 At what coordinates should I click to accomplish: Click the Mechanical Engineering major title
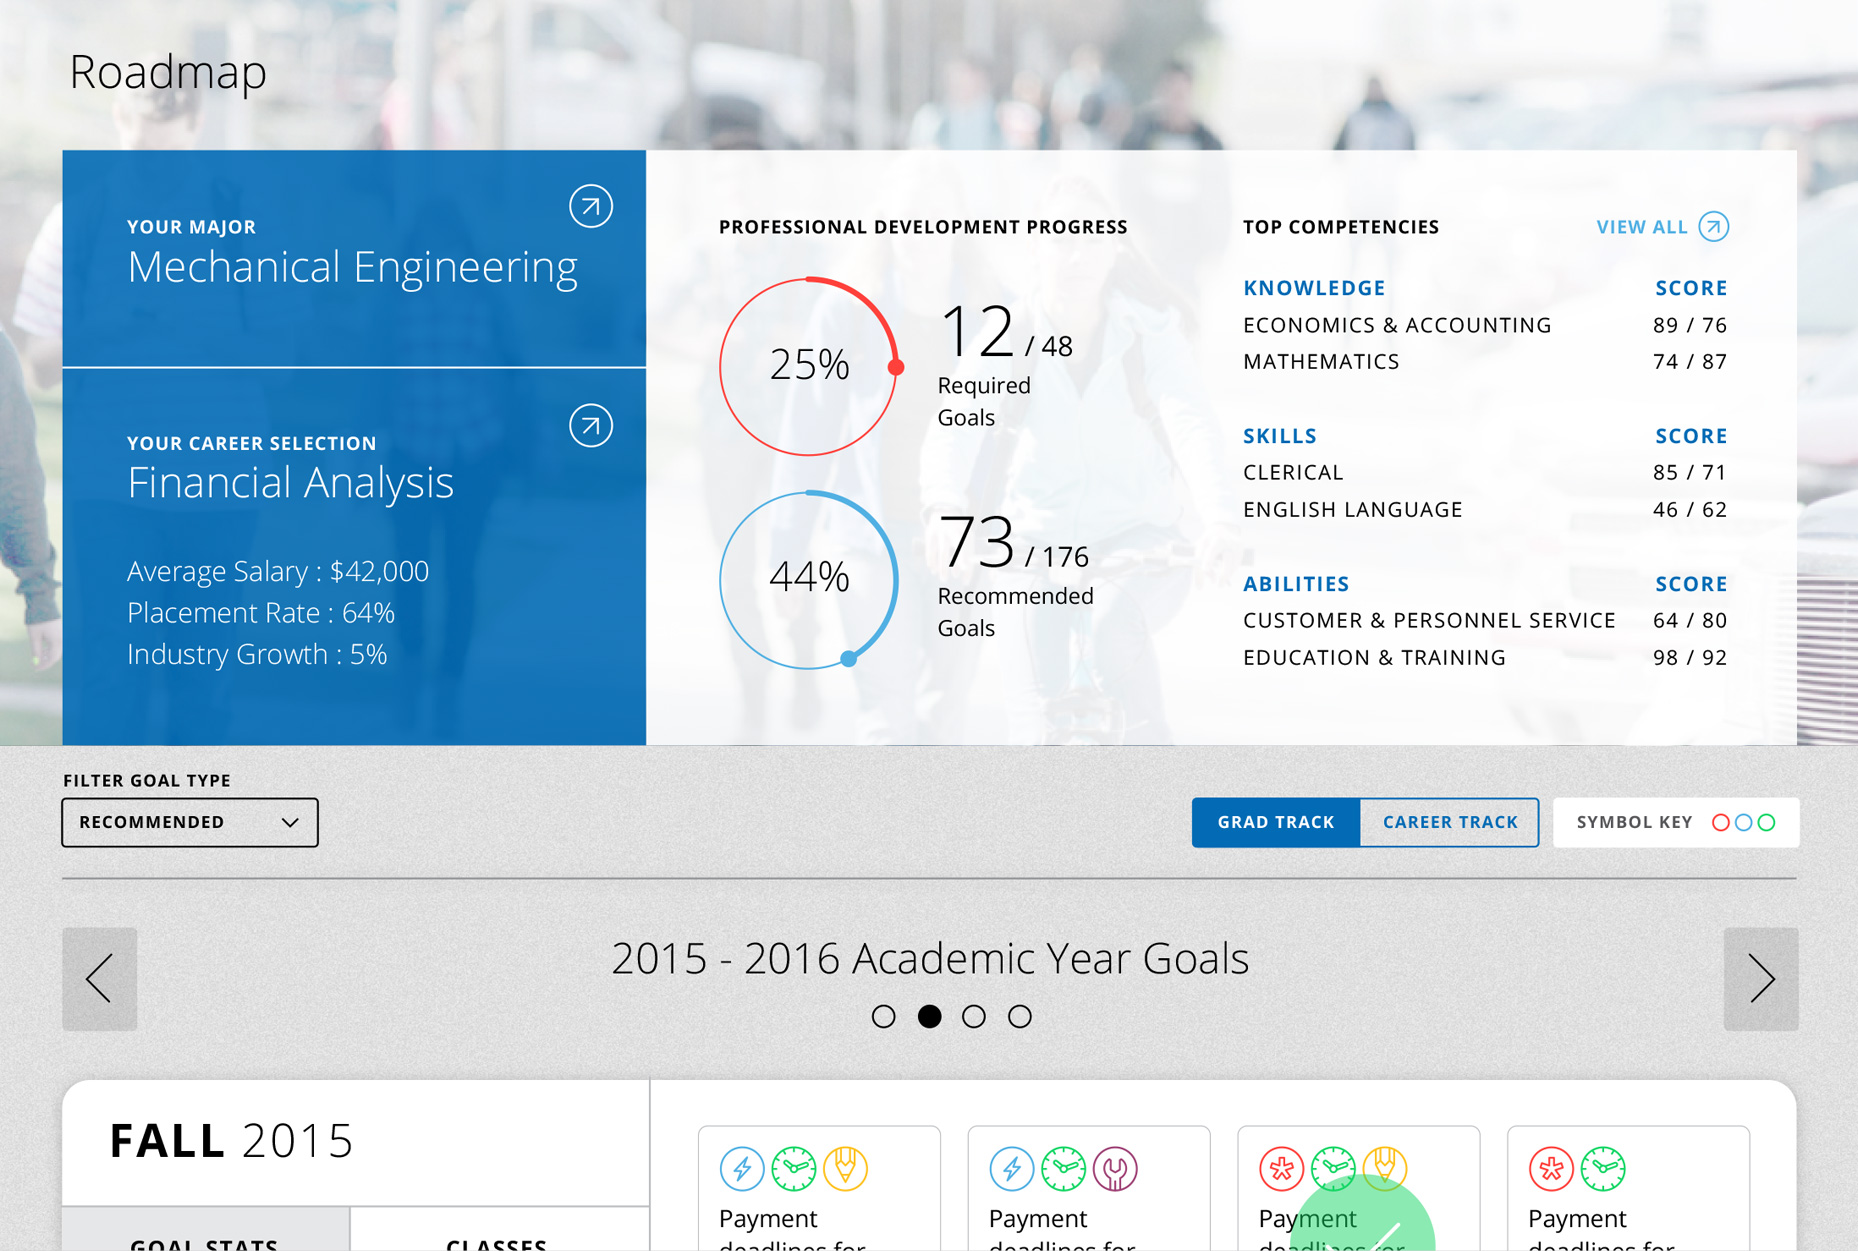(x=352, y=268)
